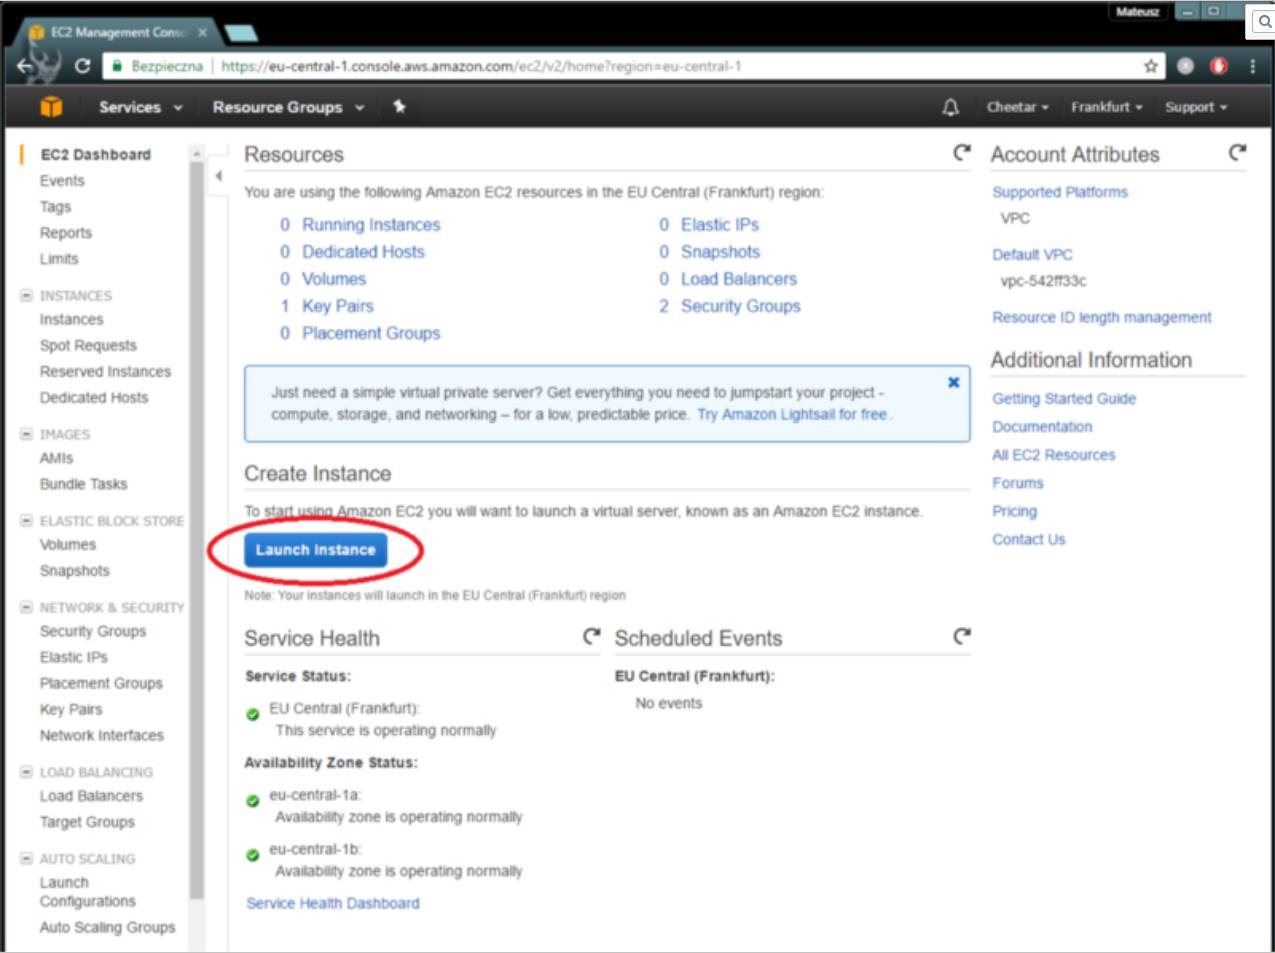
Task: Select Spot Requests in the sidebar
Action: tap(88, 345)
